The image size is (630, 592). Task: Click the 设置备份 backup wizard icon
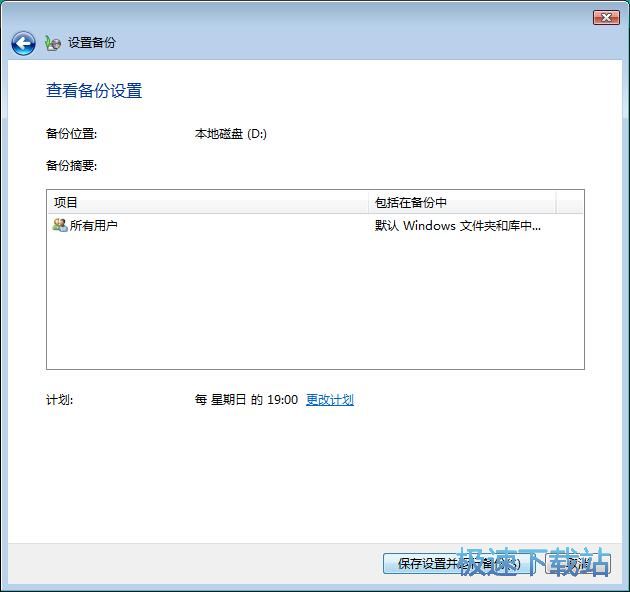pos(53,43)
